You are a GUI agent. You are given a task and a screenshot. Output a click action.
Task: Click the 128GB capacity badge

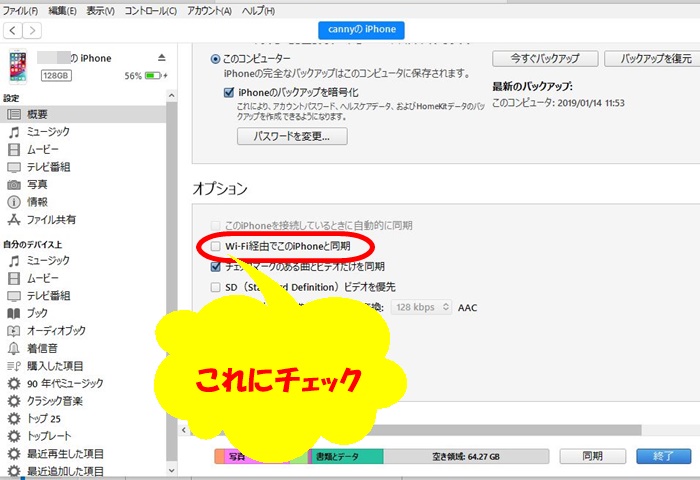[x=56, y=75]
